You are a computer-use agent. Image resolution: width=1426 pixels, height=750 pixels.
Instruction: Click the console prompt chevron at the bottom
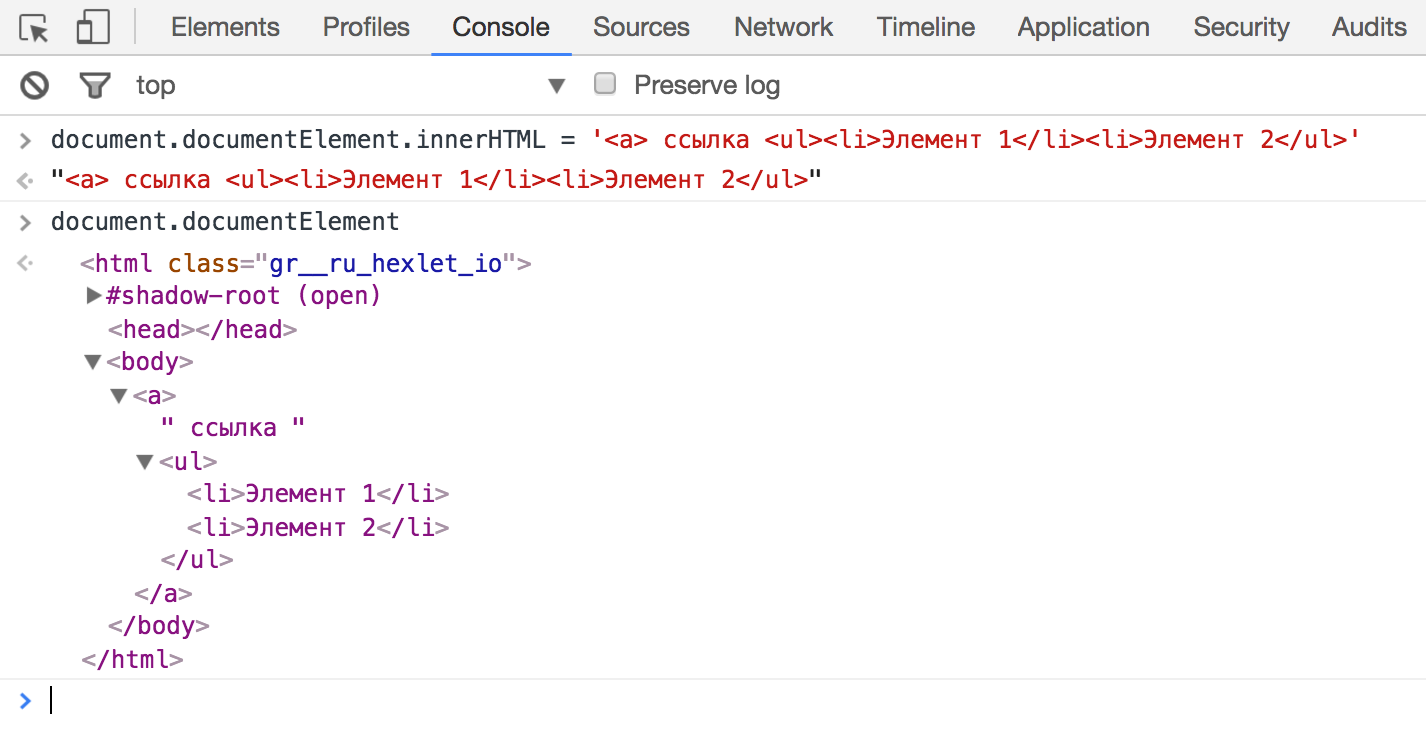25,700
